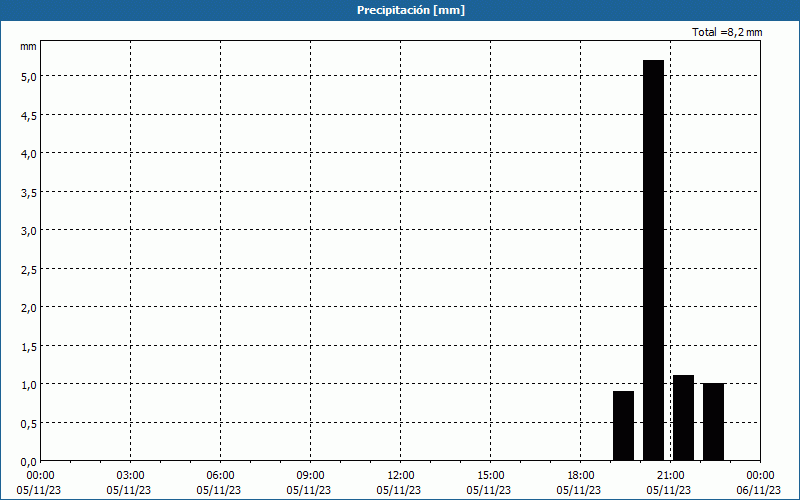Click the 2,0 y-axis value
Image resolution: width=800 pixels, height=500 pixels.
click(29, 308)
